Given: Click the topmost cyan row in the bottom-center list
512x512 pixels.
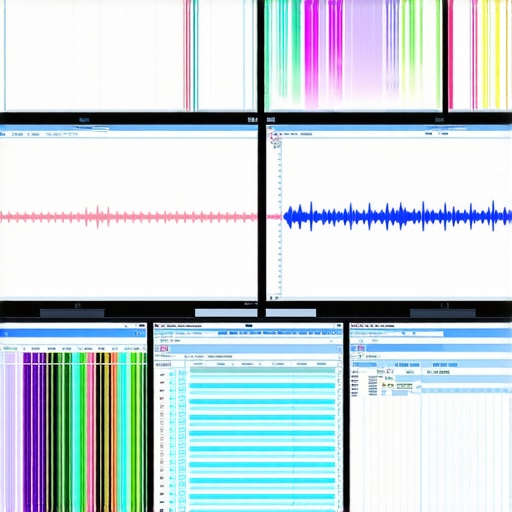Looking at the screenshot, I should (262, 370).
